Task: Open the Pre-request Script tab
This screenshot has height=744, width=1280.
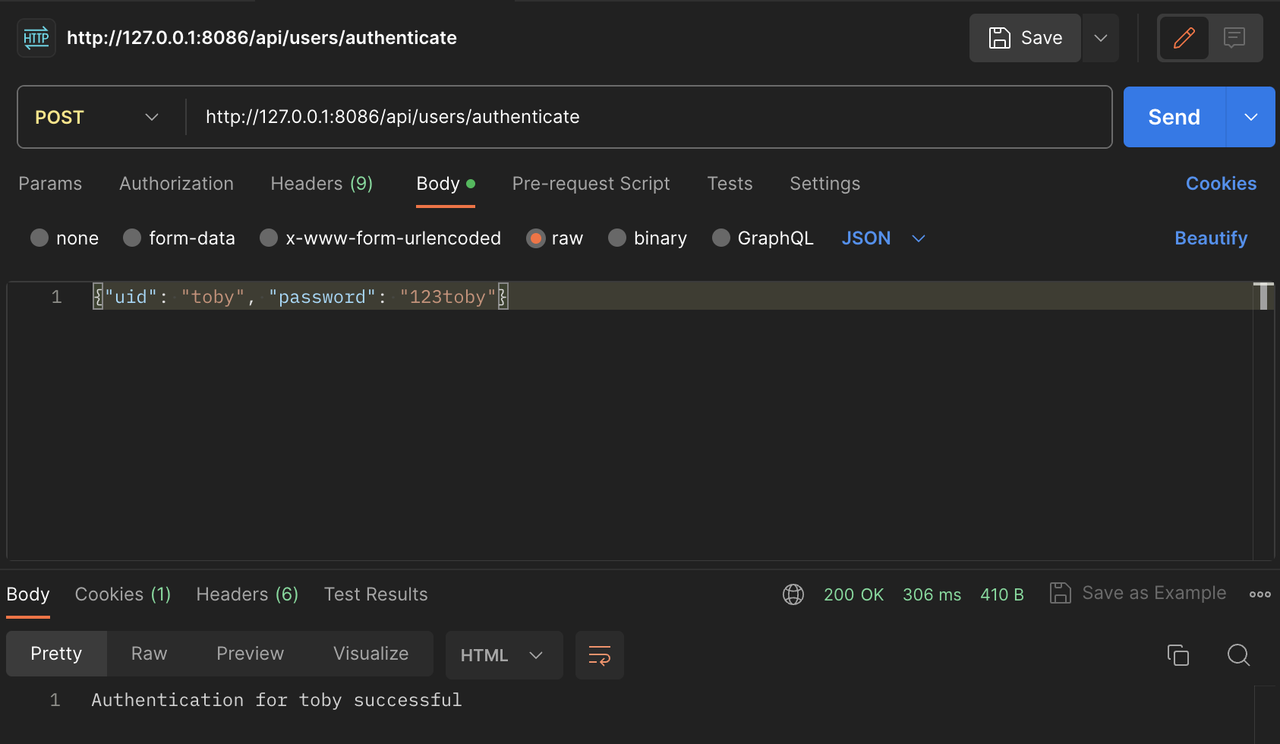Action: [x=591, y=183]
